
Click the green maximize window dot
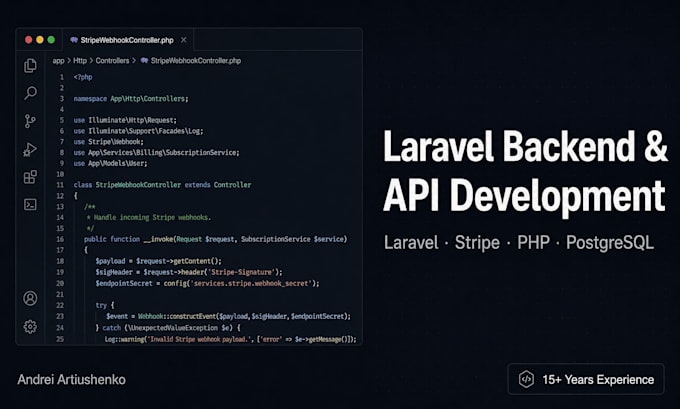51,40
